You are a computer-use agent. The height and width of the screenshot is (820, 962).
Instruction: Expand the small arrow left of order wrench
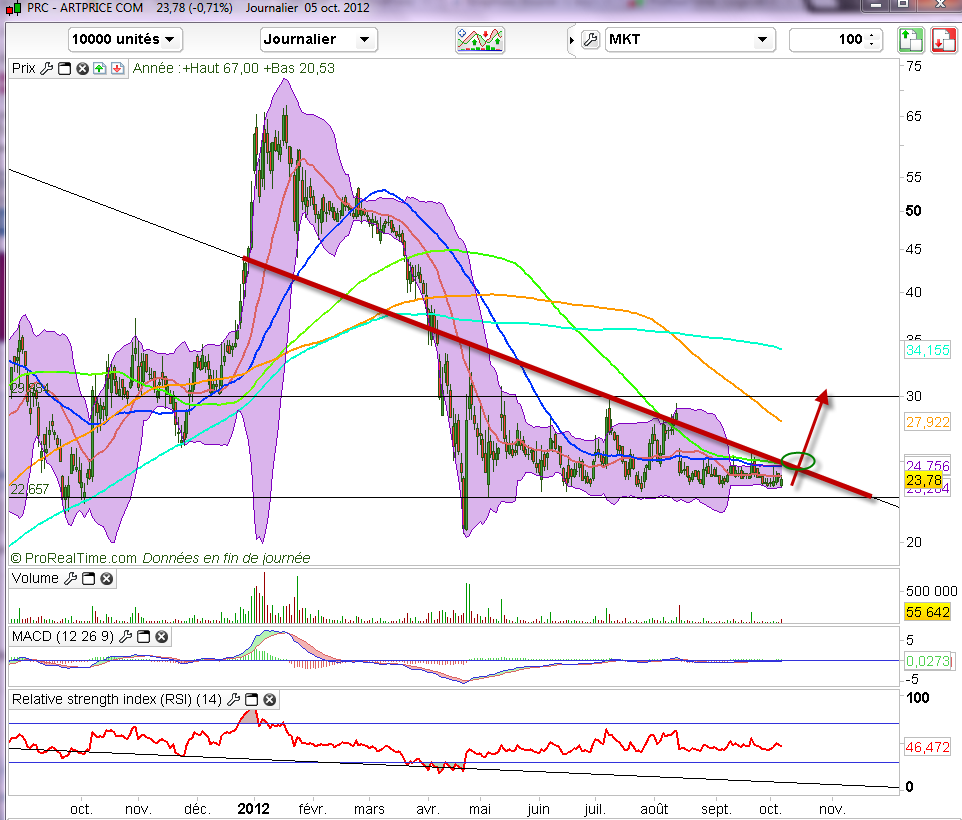pyautogui.click(x=572, y=40)
